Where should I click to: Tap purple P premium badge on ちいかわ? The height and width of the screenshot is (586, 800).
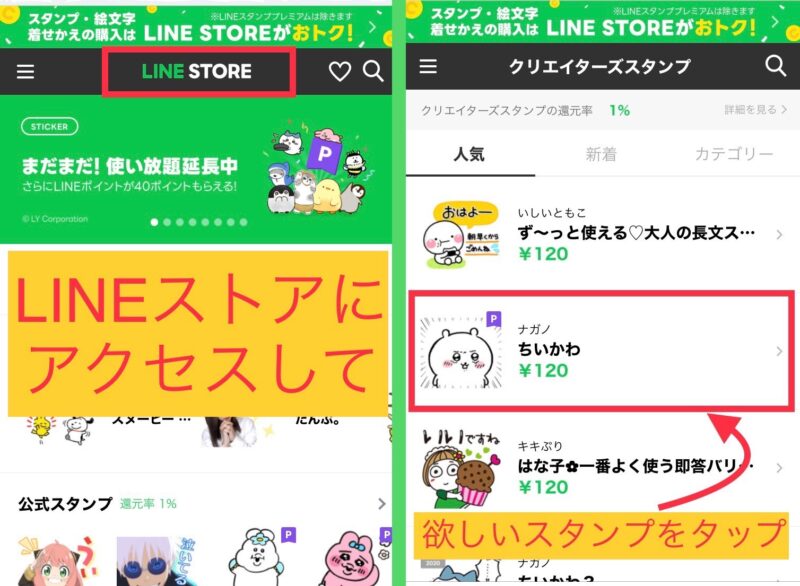coord(493,319)
